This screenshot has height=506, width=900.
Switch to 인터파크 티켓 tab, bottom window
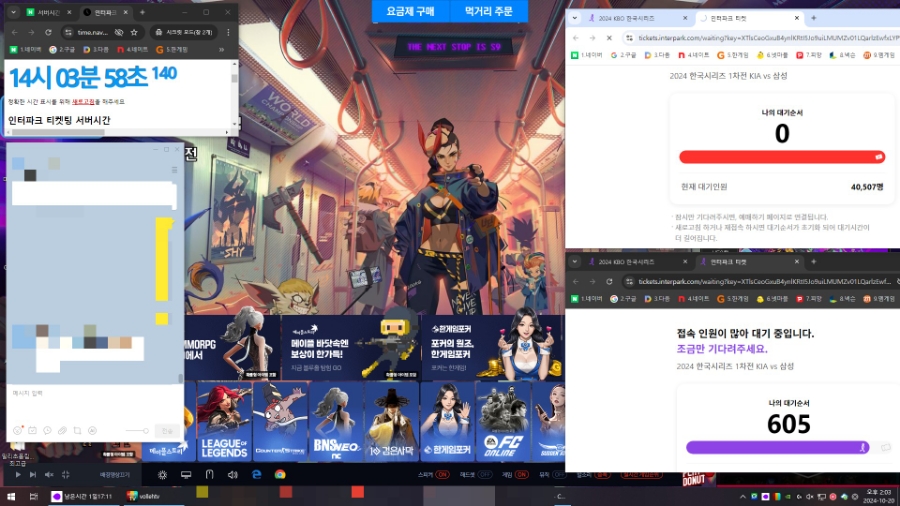tap(749, 262)
